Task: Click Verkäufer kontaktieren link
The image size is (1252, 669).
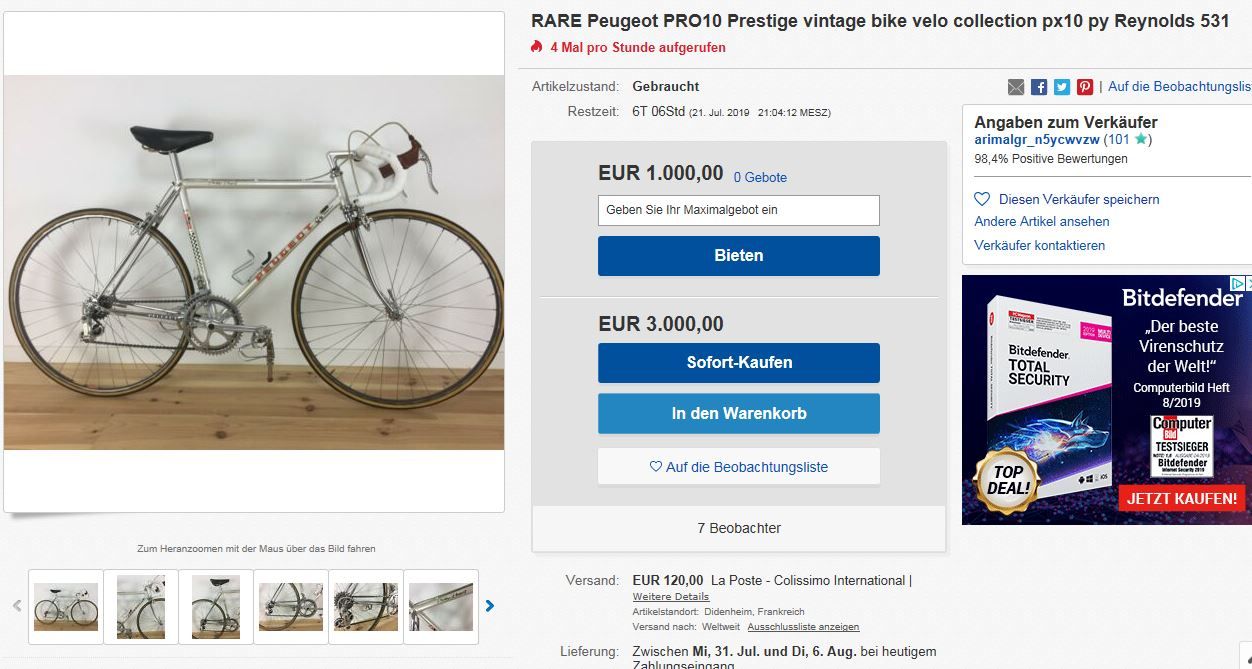Action: coord(1039,245)
